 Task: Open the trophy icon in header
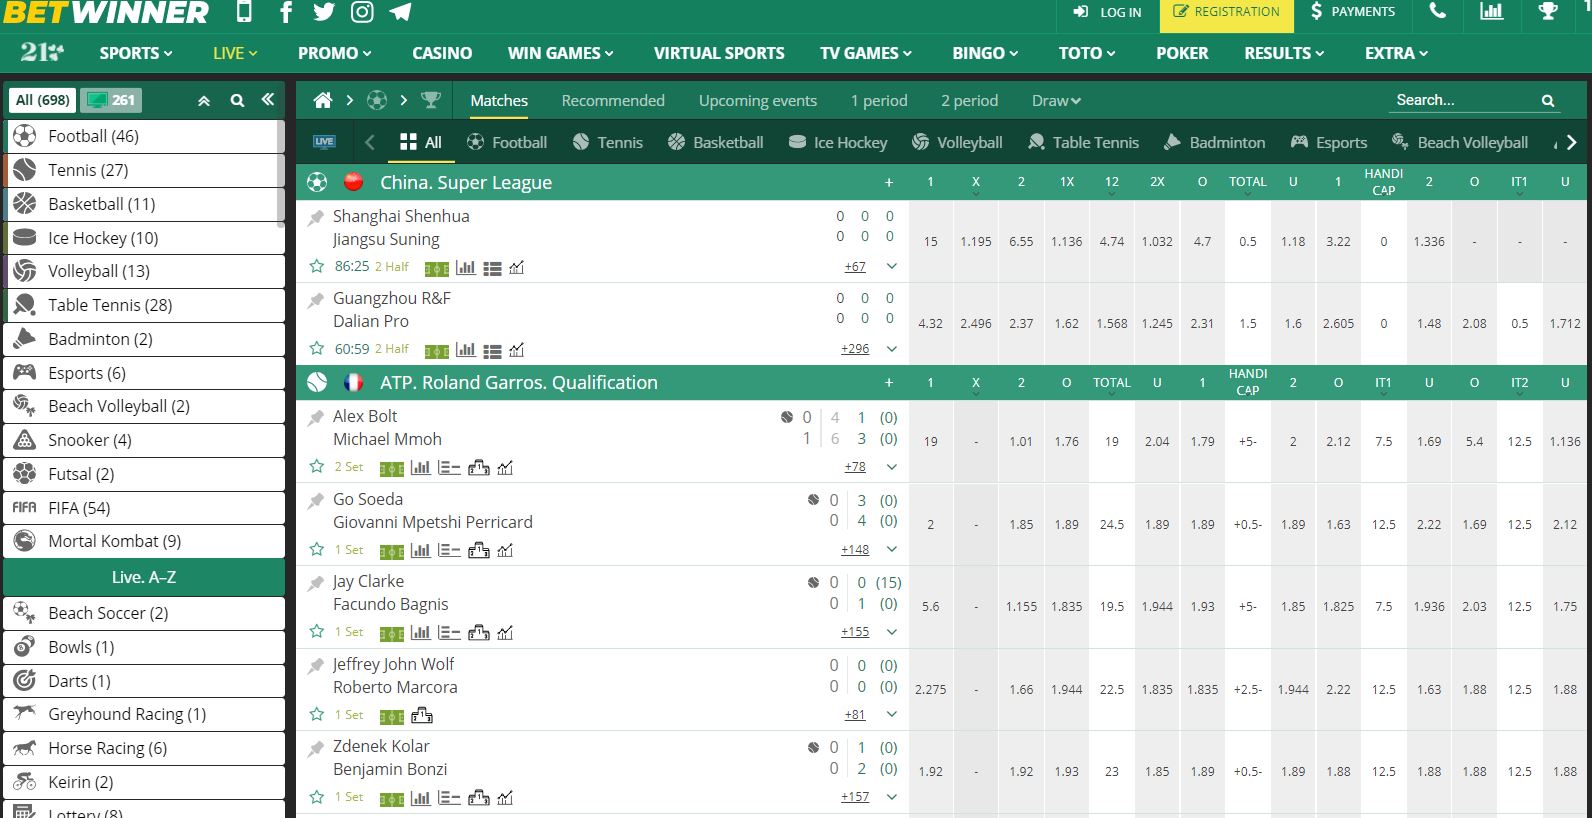(1548, 12)
